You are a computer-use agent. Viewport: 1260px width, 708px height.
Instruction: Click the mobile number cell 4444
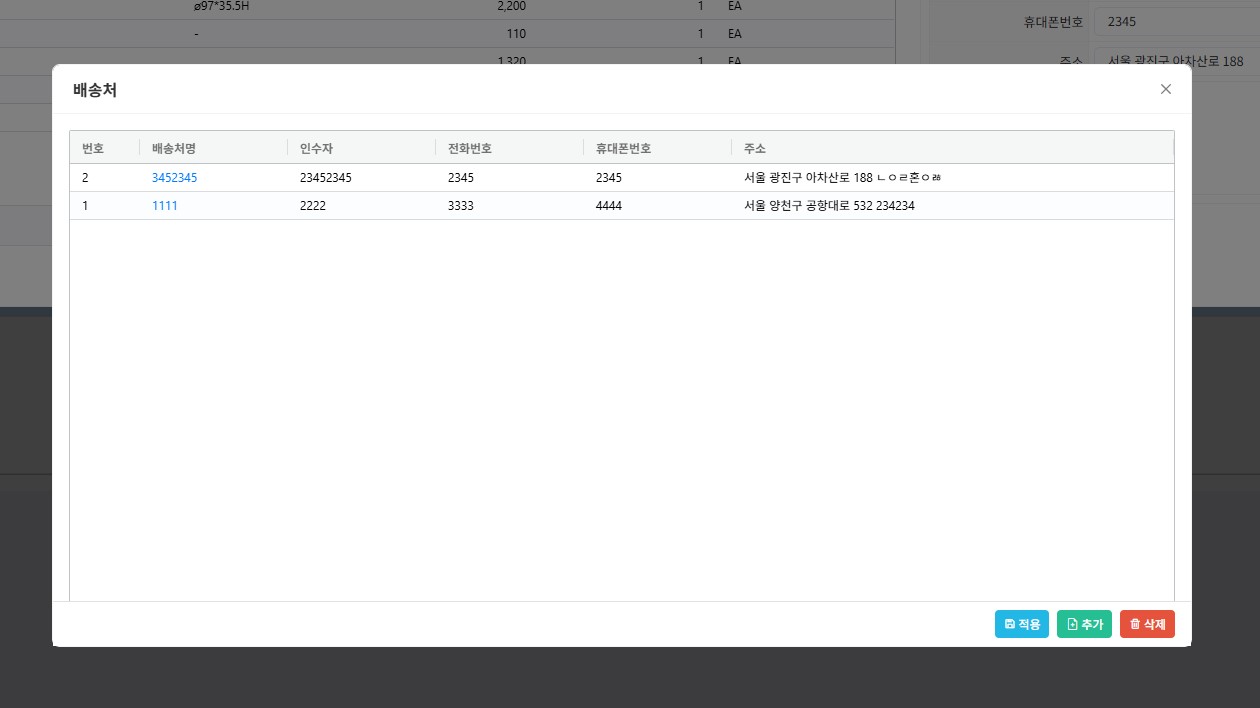click(x=609, y=206)
